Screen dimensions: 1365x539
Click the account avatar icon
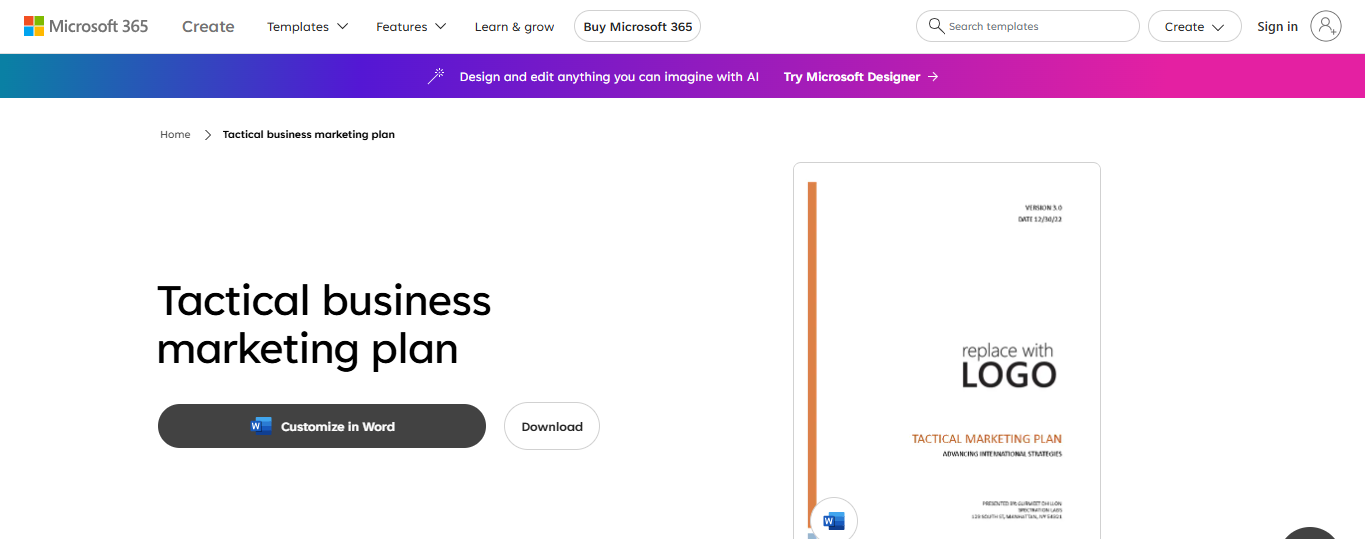[1326, 27]
